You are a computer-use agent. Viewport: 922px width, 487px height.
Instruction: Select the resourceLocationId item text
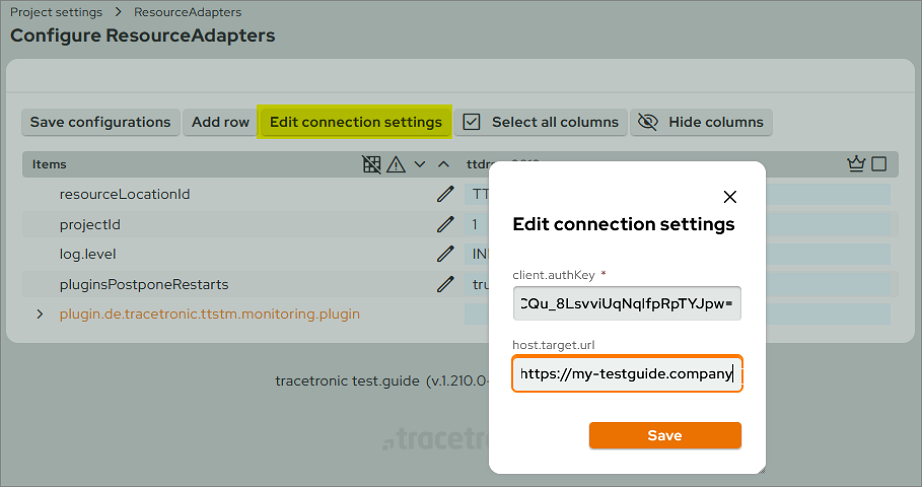pyautogui.click(x=125, y=194)
